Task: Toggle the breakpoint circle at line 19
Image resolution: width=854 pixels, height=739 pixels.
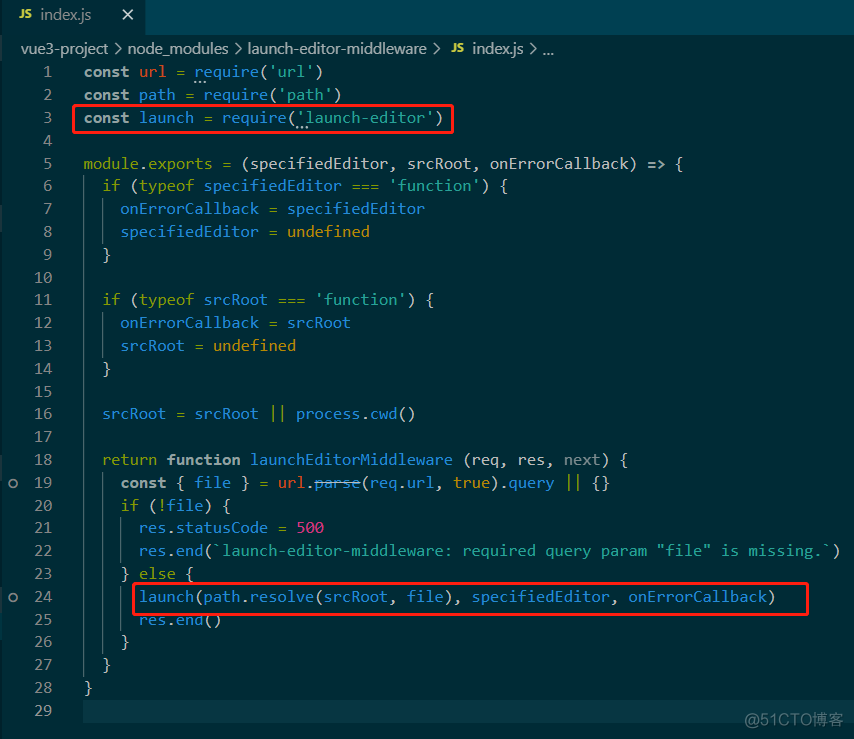Action: [x=13, y=482]
